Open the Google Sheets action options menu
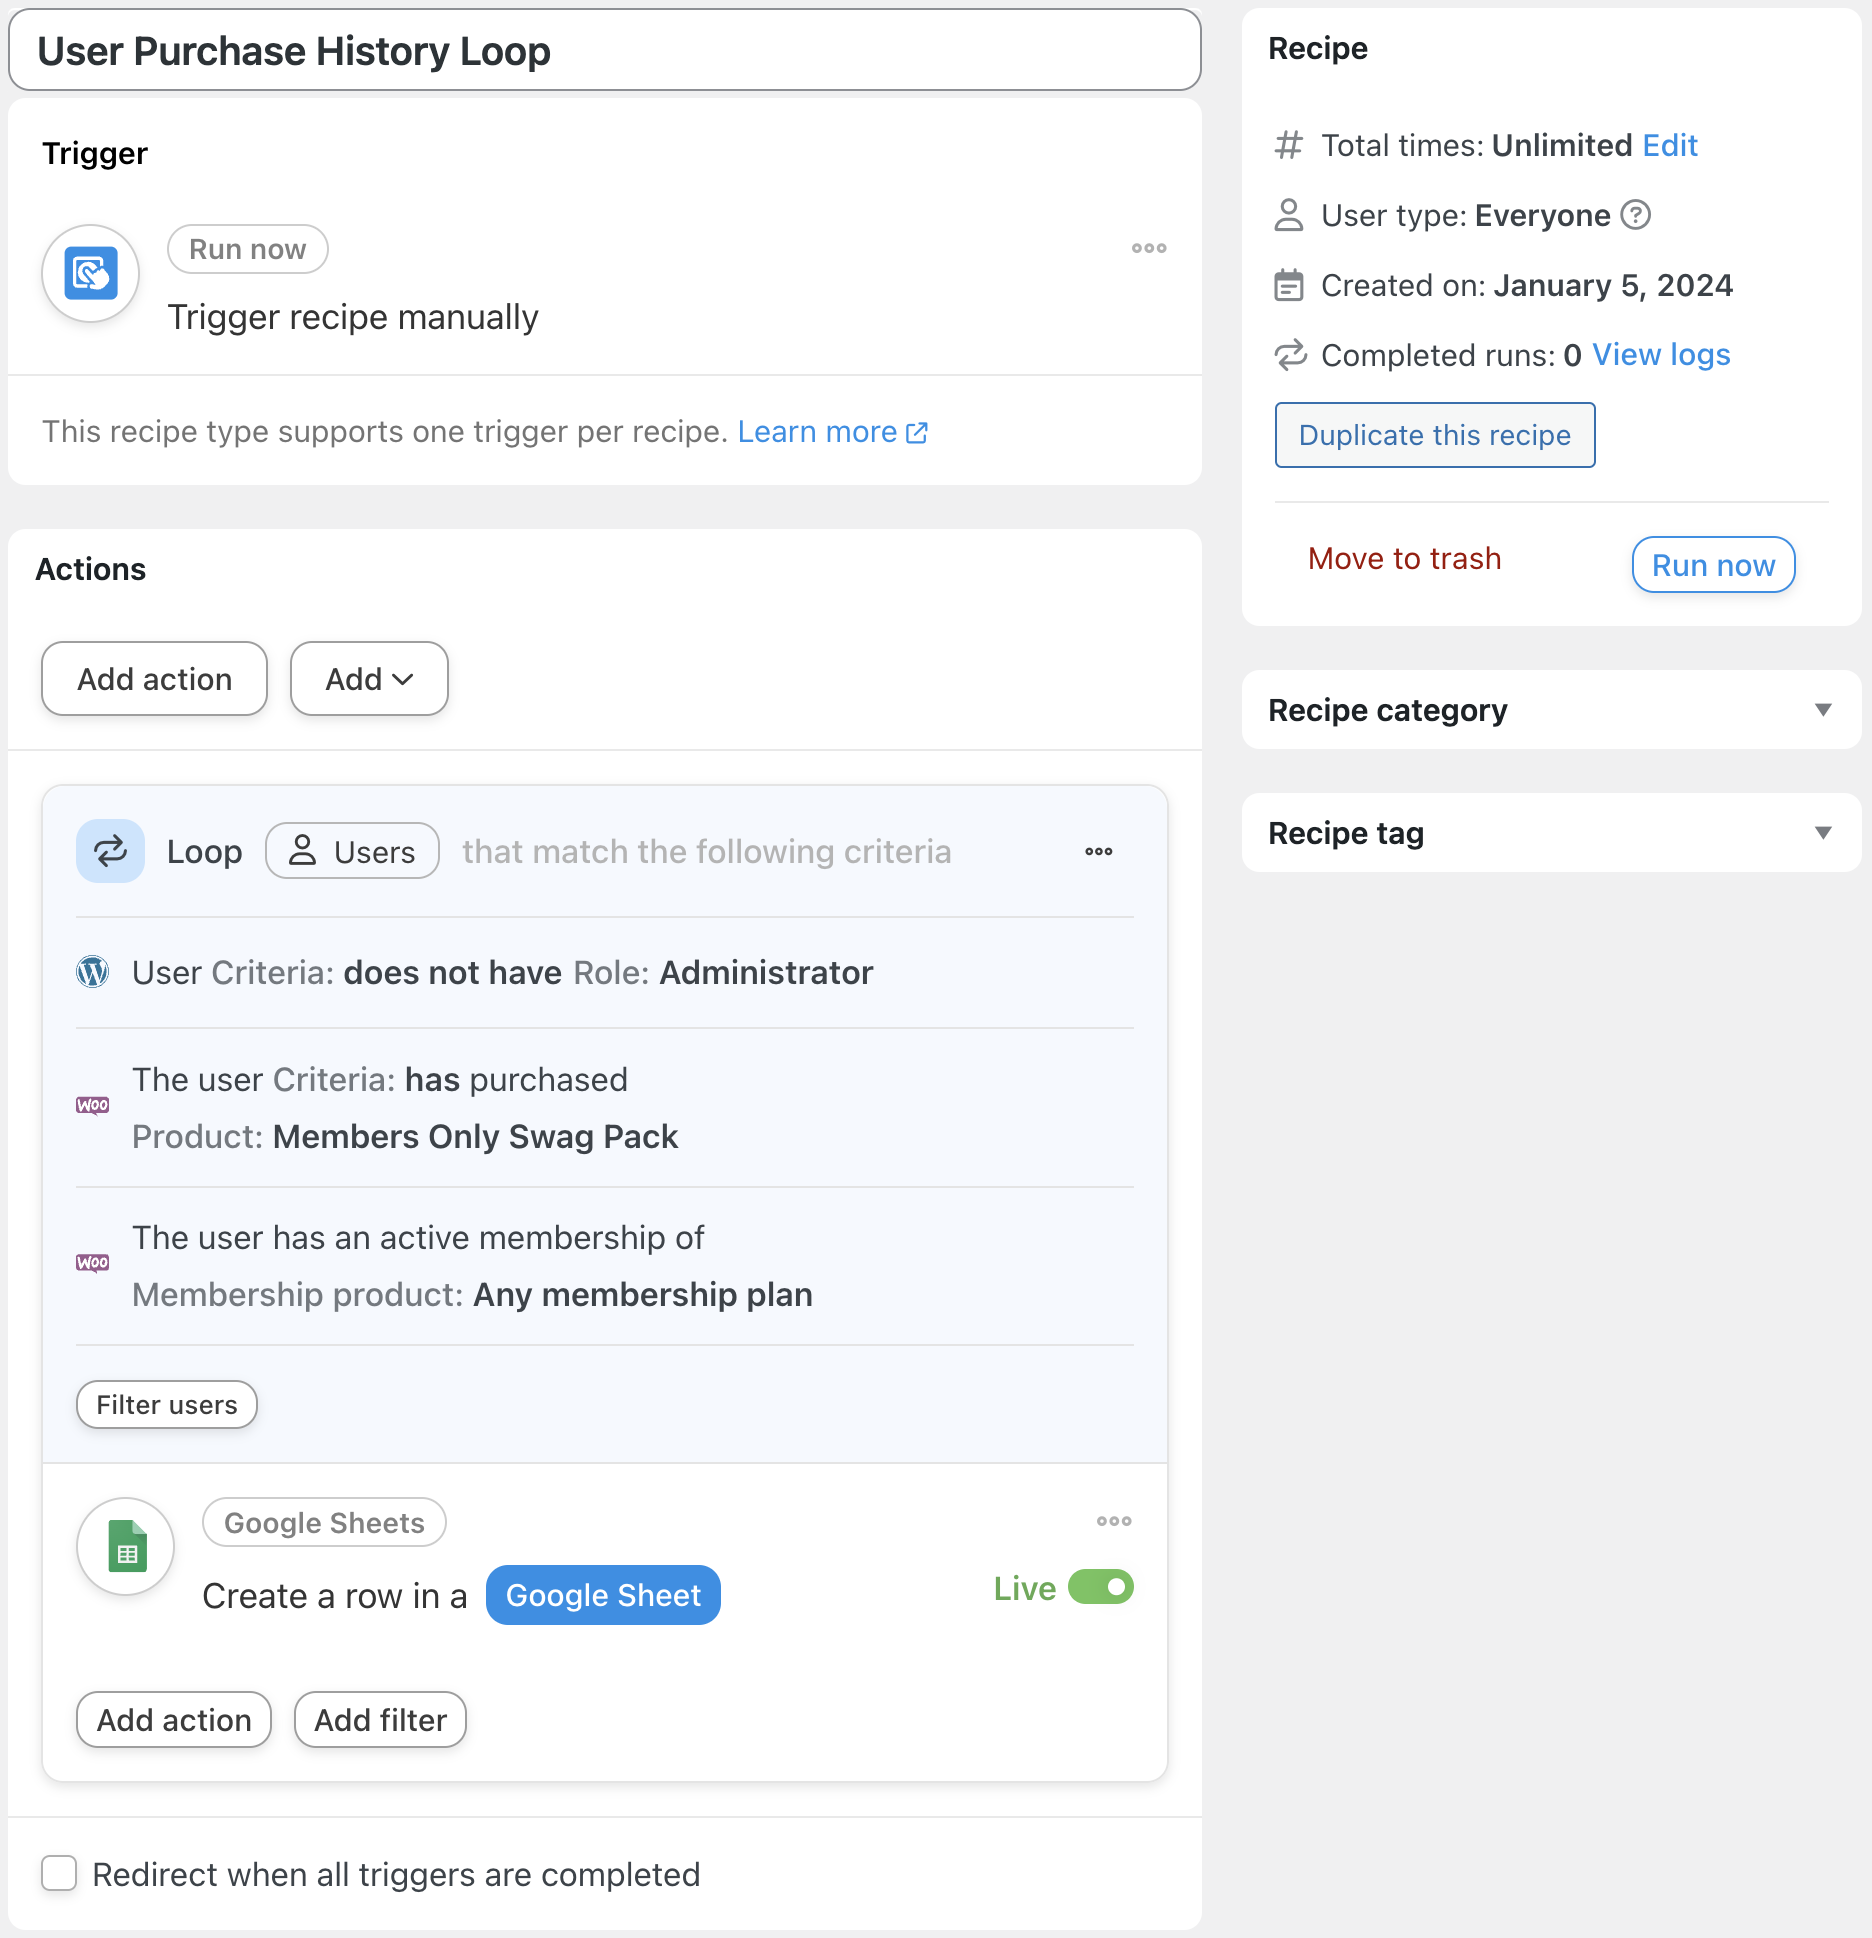Image resolution: width=1872 pixels, height=1938 pixels. point(1113,1521)
